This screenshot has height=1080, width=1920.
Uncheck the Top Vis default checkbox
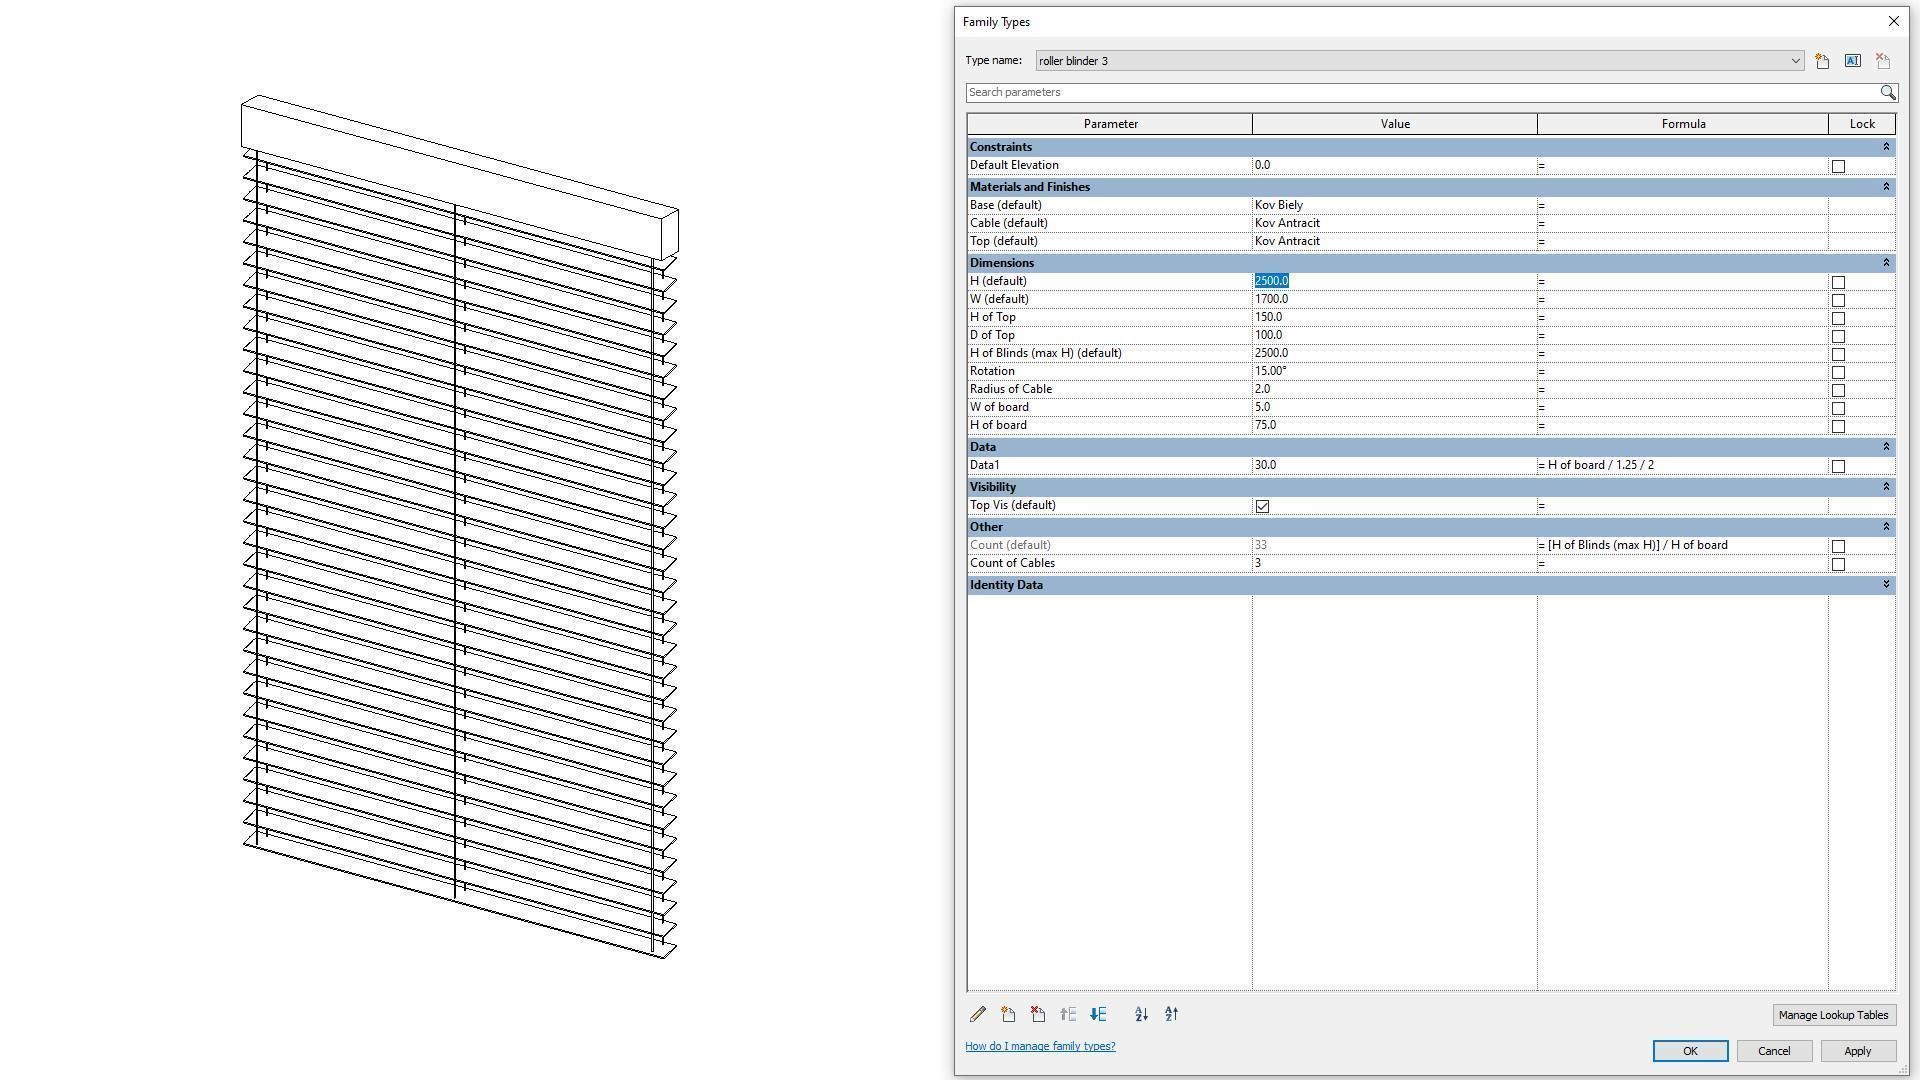(x=1261, y=506)
